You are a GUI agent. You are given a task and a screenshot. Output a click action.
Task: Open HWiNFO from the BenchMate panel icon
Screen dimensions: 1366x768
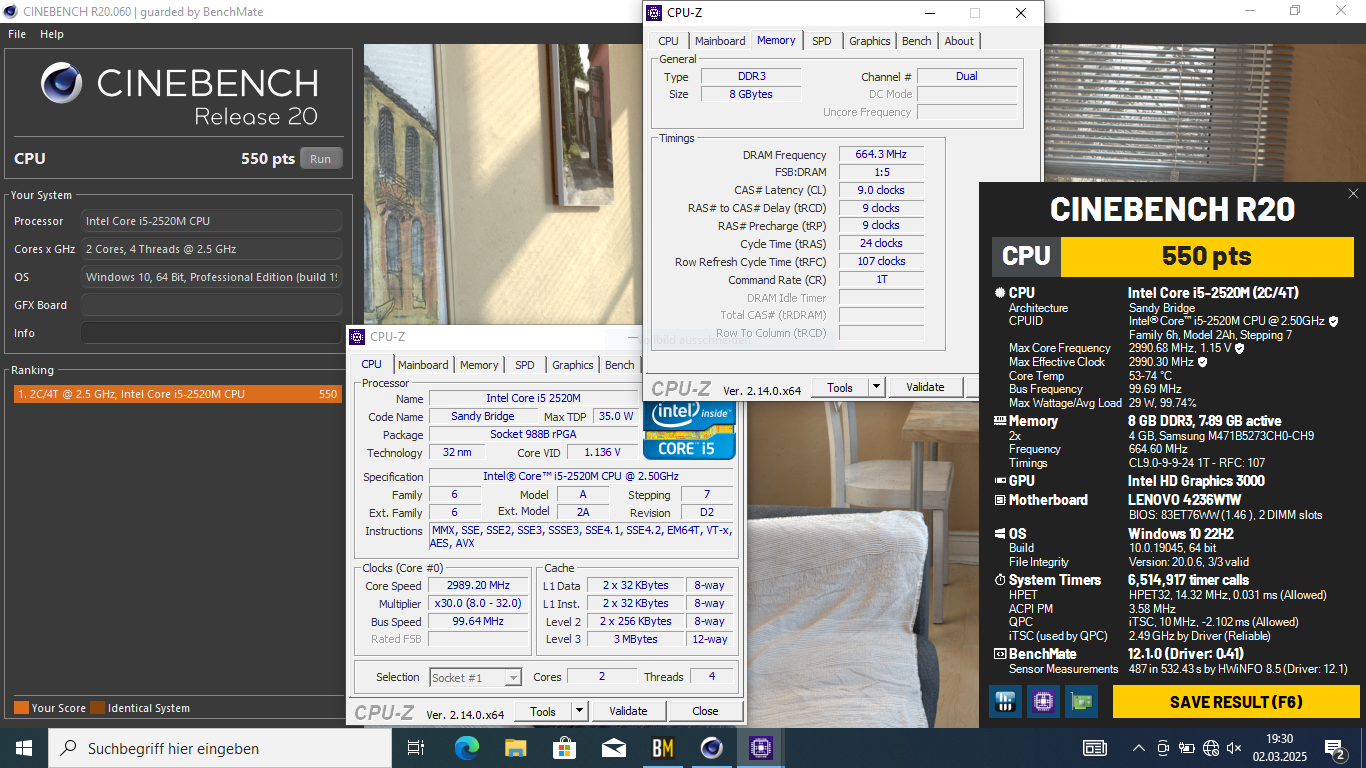[x=1006, y=701]
